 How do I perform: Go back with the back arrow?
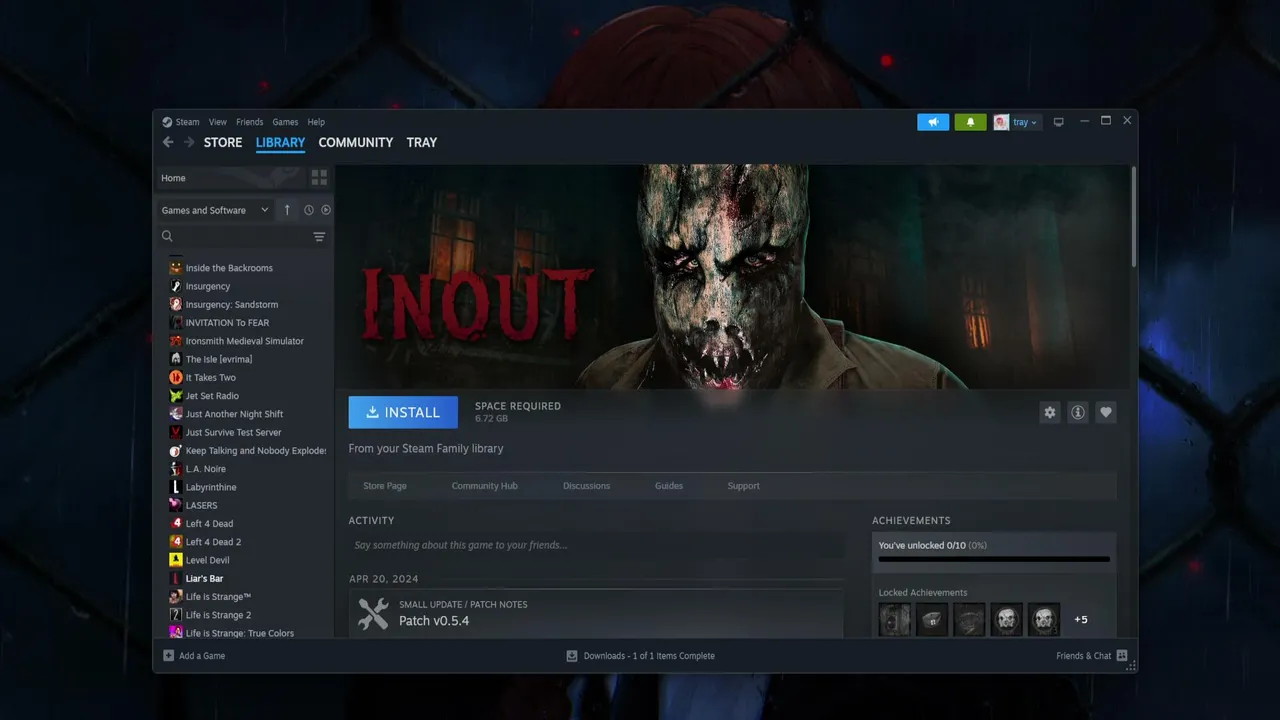click(168, 142)
